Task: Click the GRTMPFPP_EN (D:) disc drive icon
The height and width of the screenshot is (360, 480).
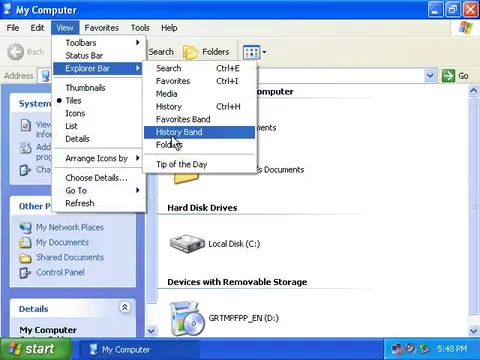Action: tap(187, 318)
